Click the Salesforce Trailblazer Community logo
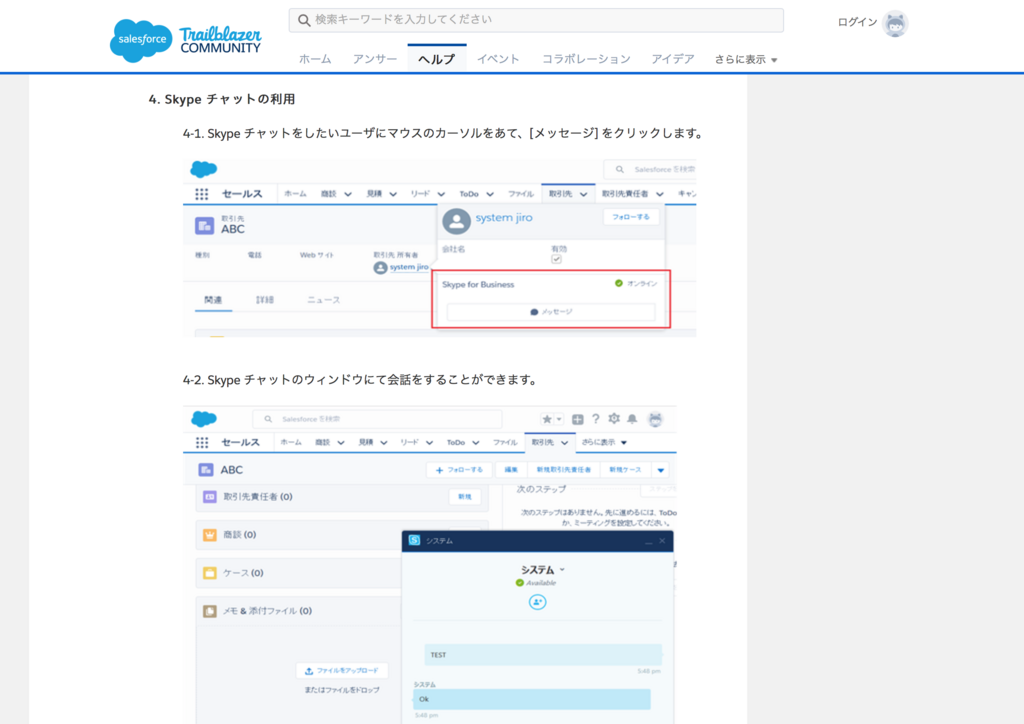The image size is (1024, 724). point(185,40)
